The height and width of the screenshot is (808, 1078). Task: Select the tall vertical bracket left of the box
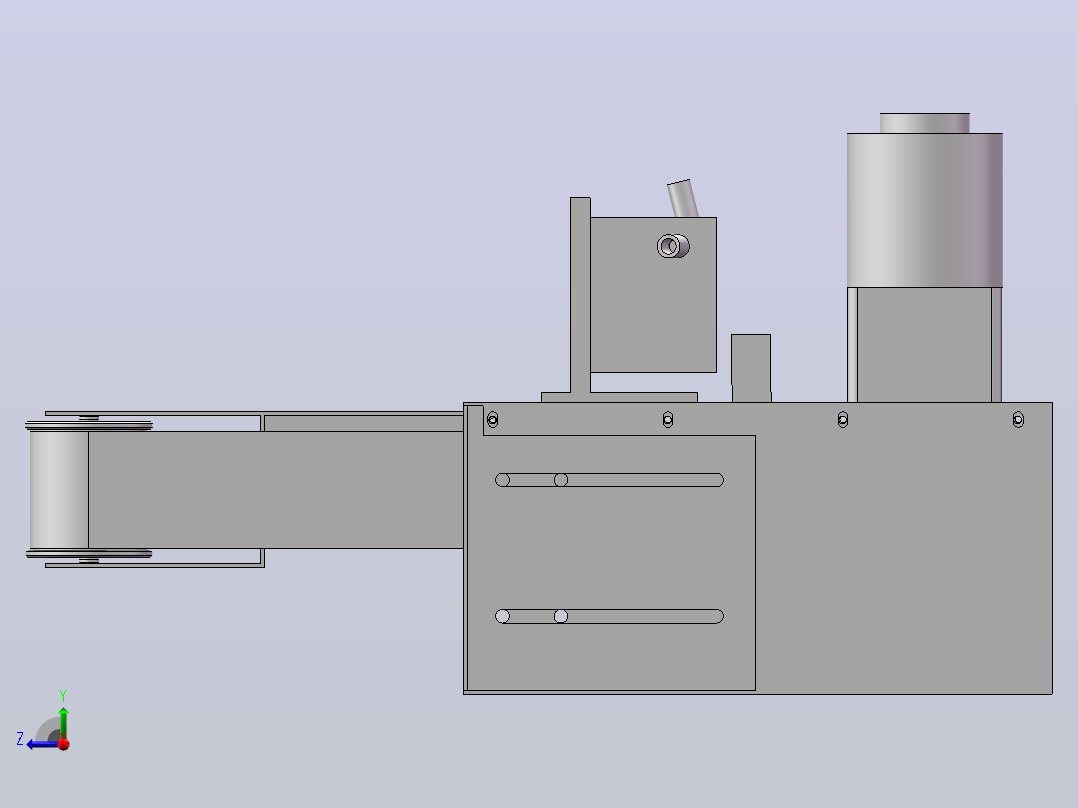pyautogui.click(x=580, y=295)
